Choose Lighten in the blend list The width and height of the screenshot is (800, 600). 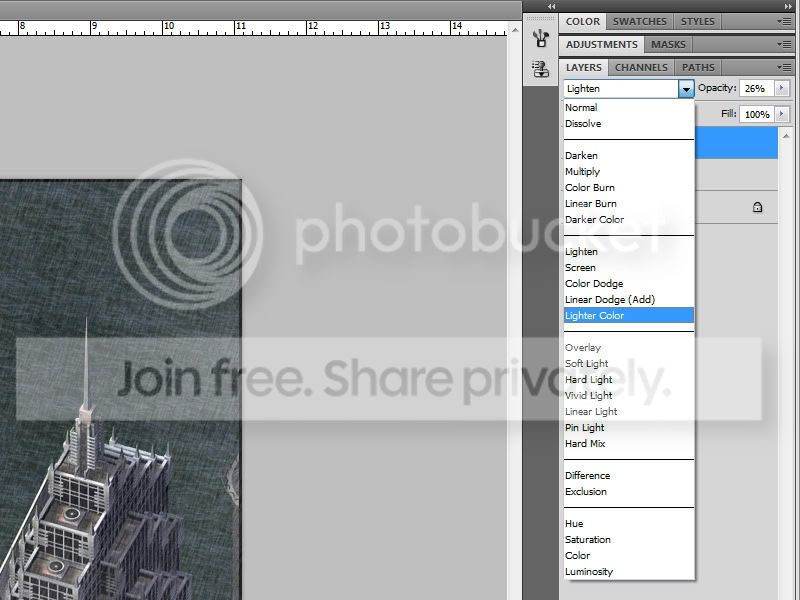pyautogui.click(x=629, y=252)
